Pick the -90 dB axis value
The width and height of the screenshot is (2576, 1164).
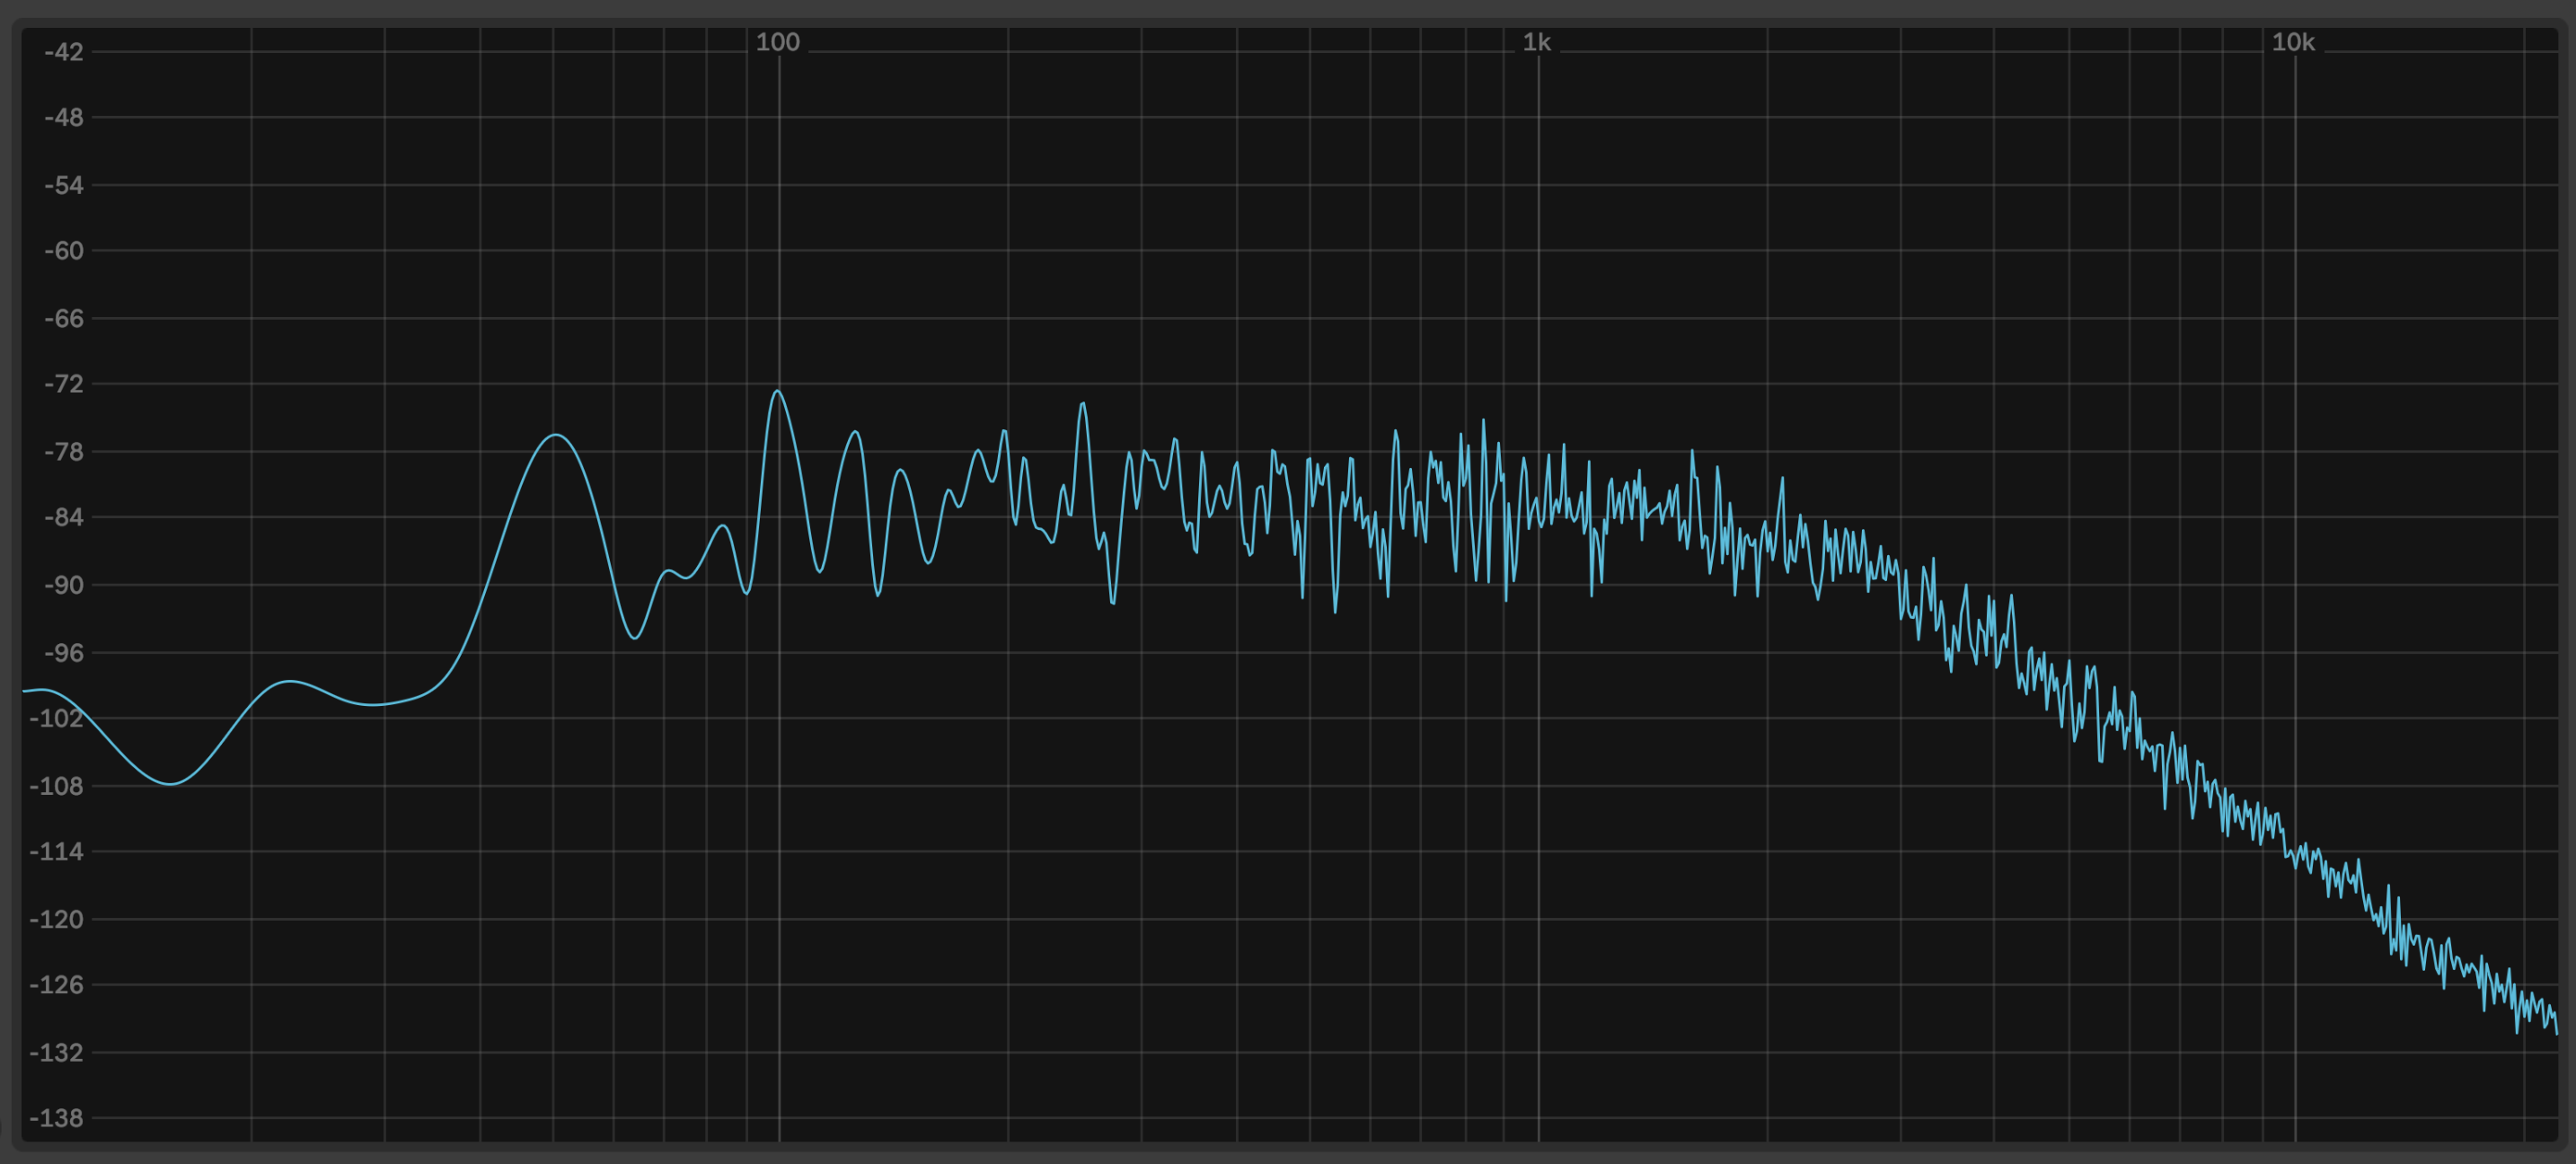click(x=64, y=585)
